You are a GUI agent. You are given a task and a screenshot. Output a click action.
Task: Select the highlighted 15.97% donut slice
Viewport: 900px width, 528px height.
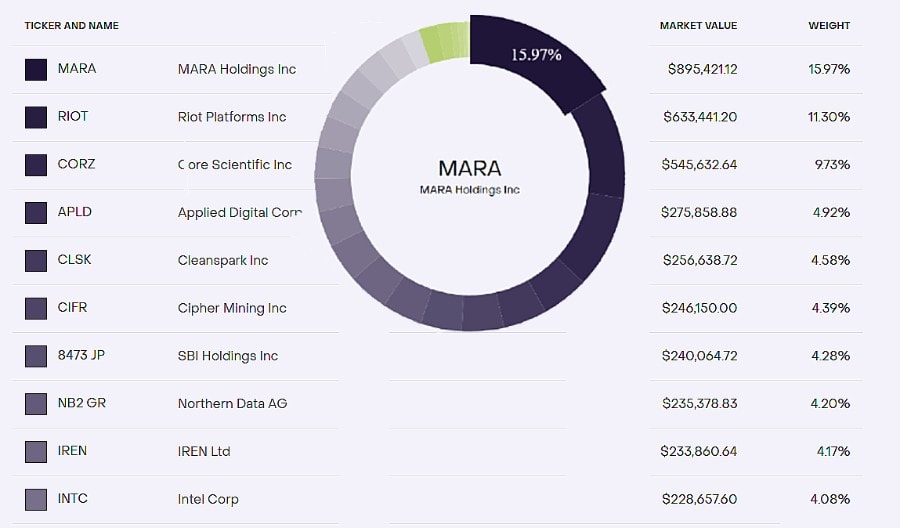click(x=535, y=59)
